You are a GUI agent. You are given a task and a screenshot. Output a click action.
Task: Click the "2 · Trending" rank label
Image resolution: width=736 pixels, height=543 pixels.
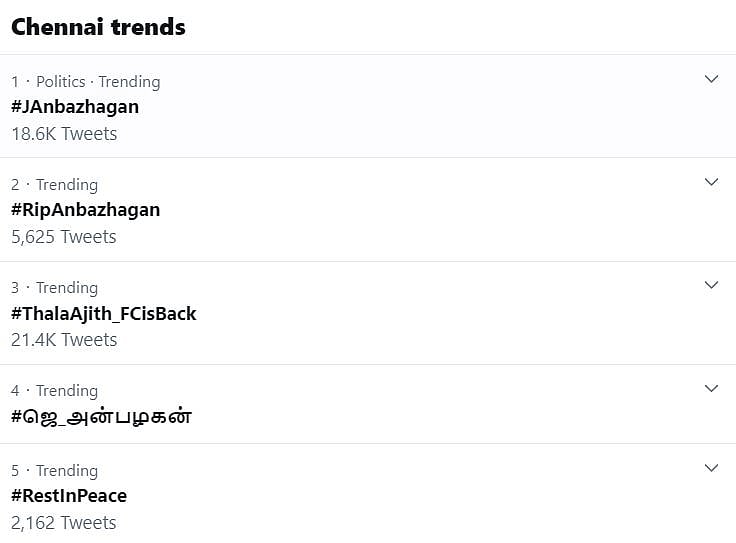54,185
